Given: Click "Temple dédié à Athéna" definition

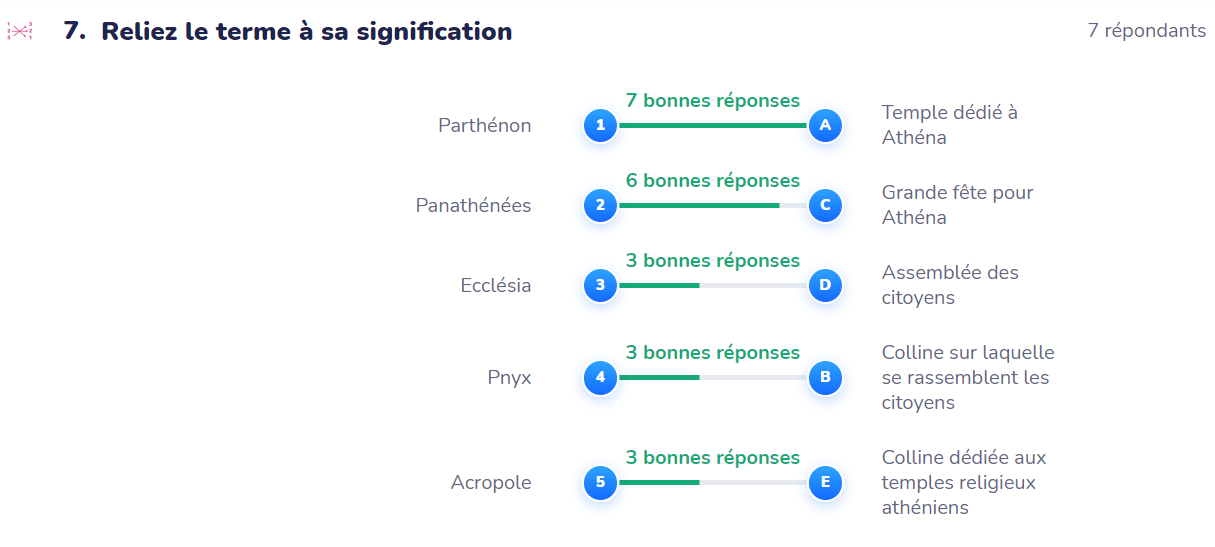Looking at the screenshot, I should click(x=949, y=125).
